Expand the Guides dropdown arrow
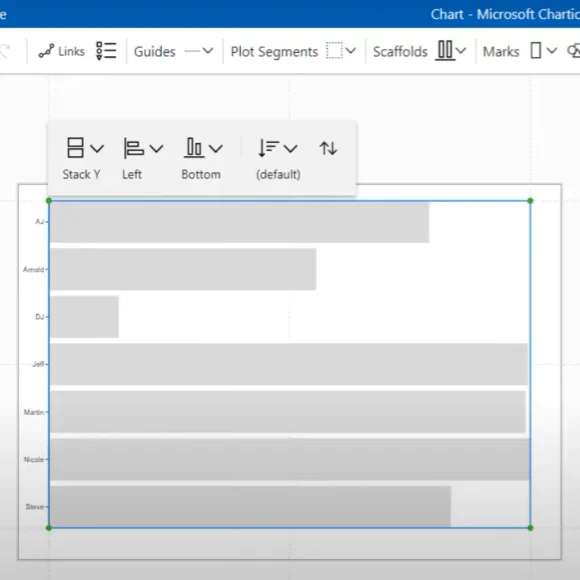 [x=208, y=51]
